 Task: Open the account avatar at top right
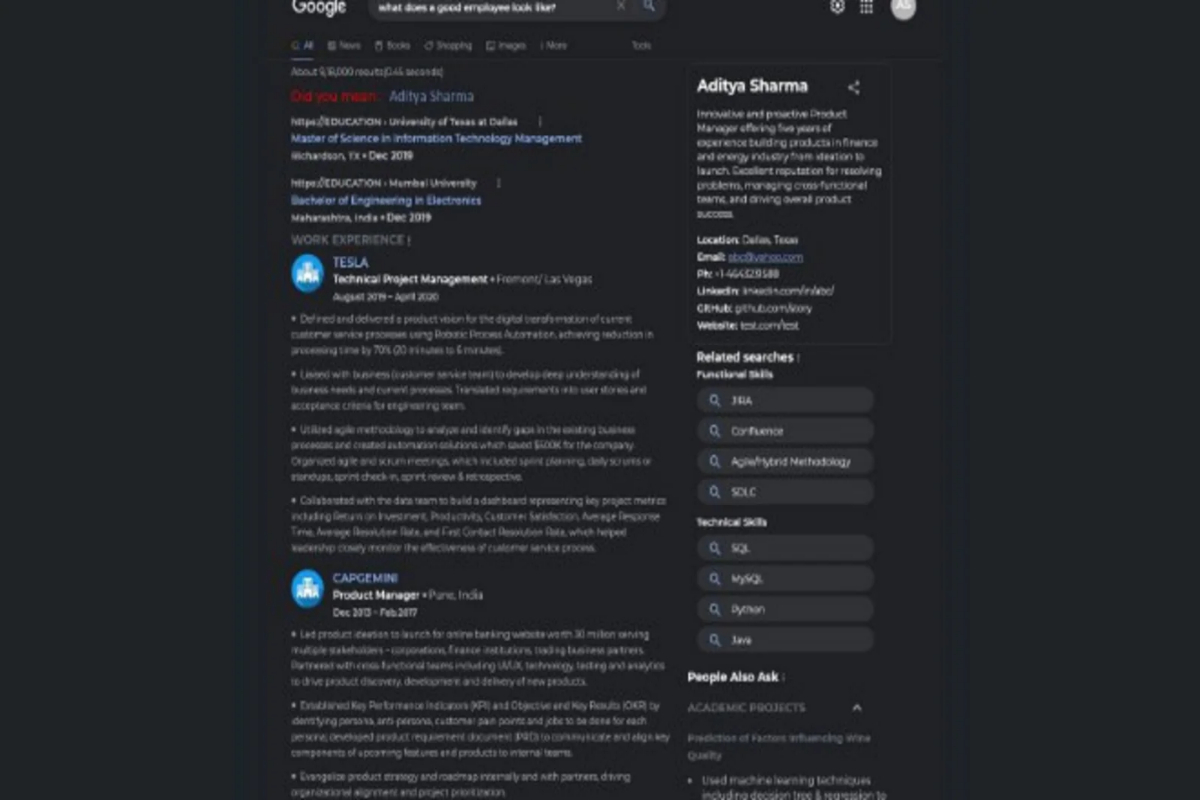pos(903,7)
